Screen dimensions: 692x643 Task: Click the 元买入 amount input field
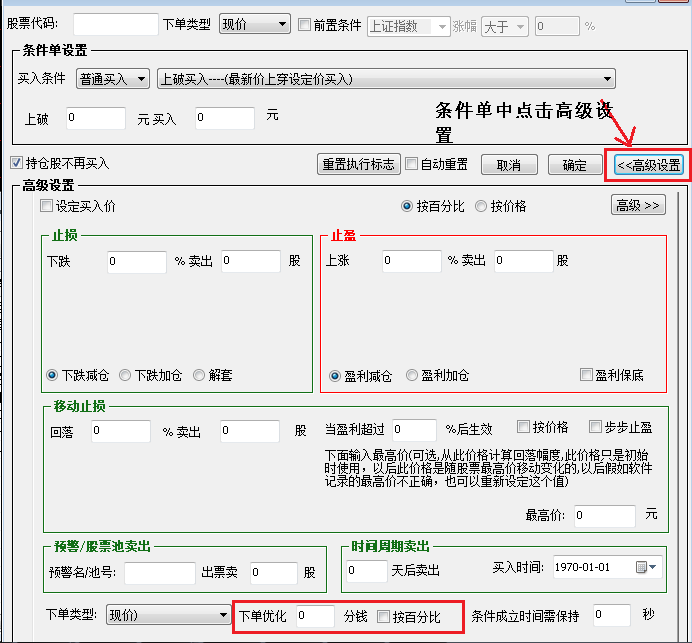(x=225, y=118)
